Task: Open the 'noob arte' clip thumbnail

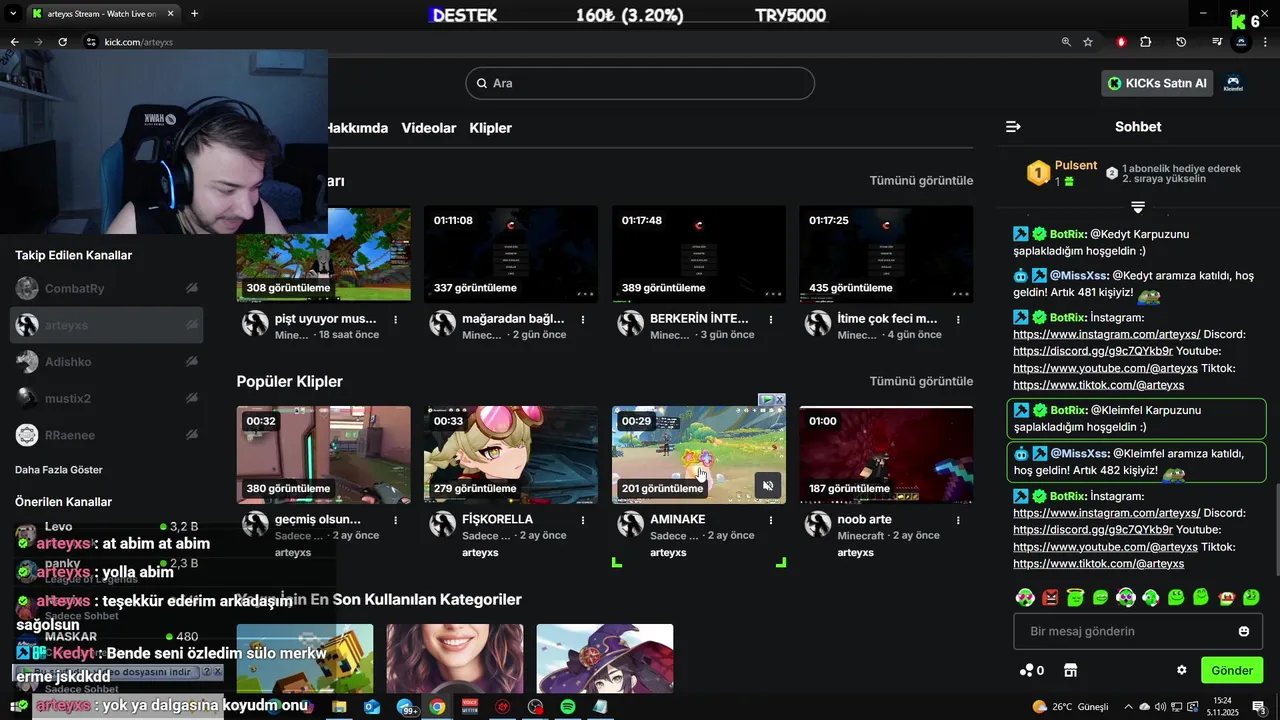Action: [886, 454]
